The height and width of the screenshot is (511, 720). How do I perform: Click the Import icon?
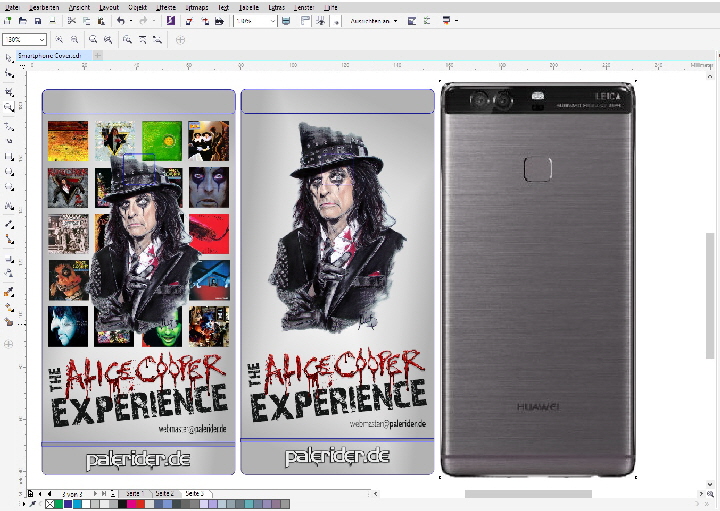click(189, 21)
